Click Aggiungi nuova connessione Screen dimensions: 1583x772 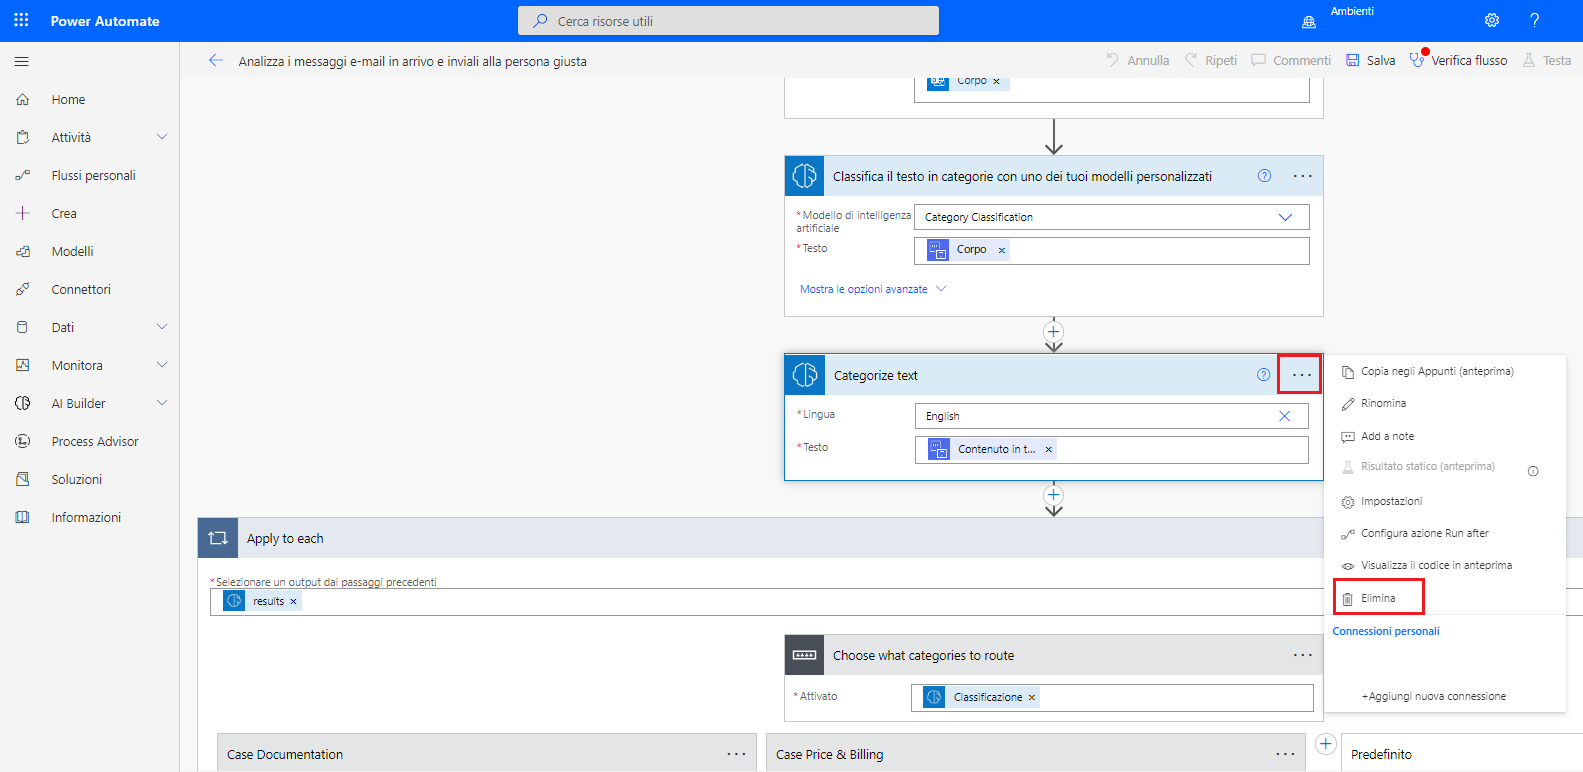pyautogui.click(x=1433, y=696)
